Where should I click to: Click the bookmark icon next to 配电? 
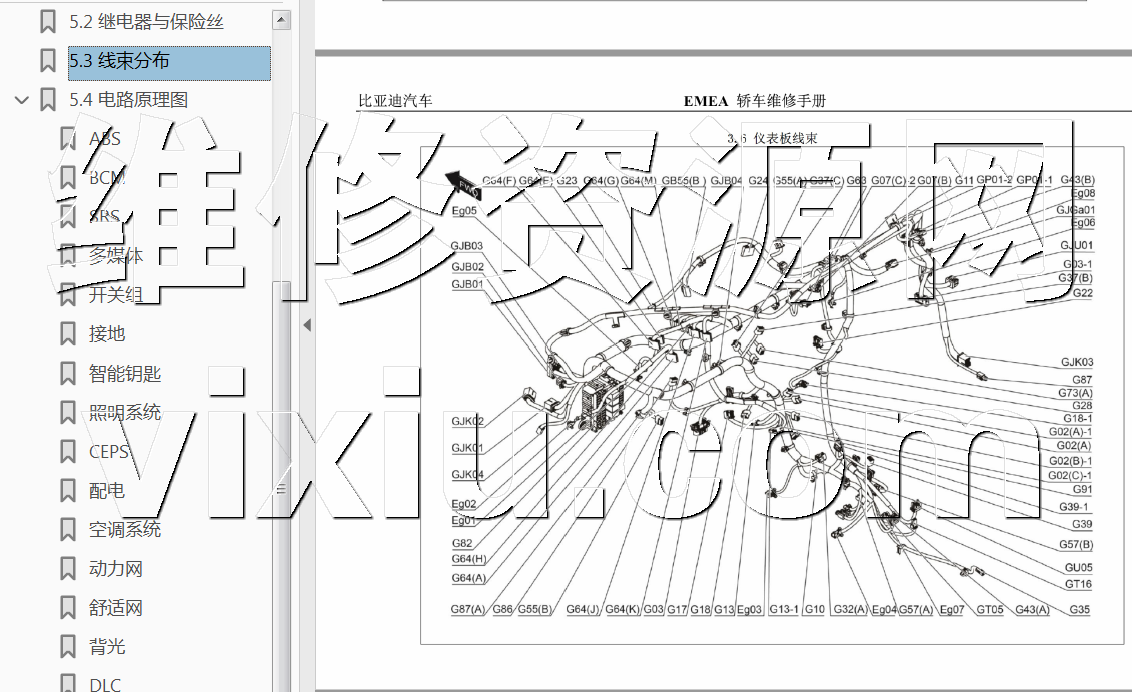click(x=67, y=491)
